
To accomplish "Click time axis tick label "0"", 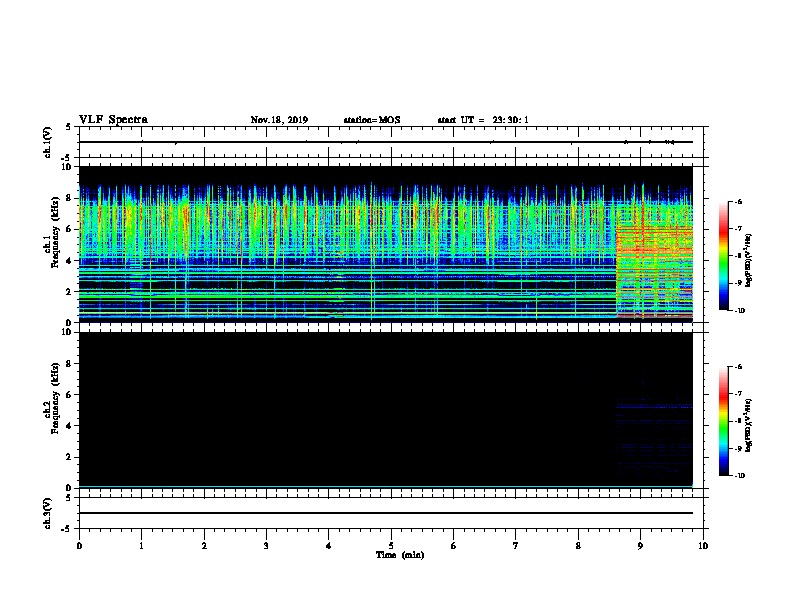I will tap(79, 545).
